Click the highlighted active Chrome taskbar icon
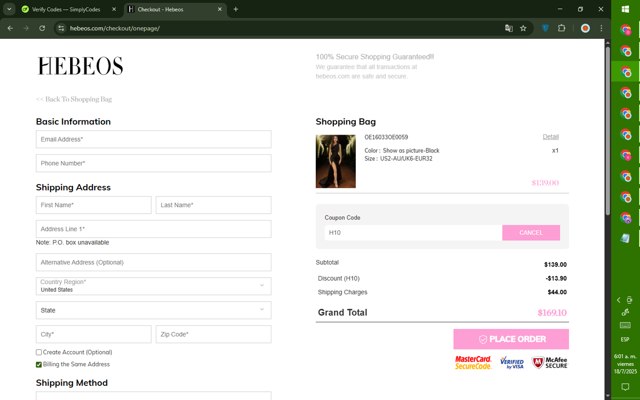 pos(625,72)
